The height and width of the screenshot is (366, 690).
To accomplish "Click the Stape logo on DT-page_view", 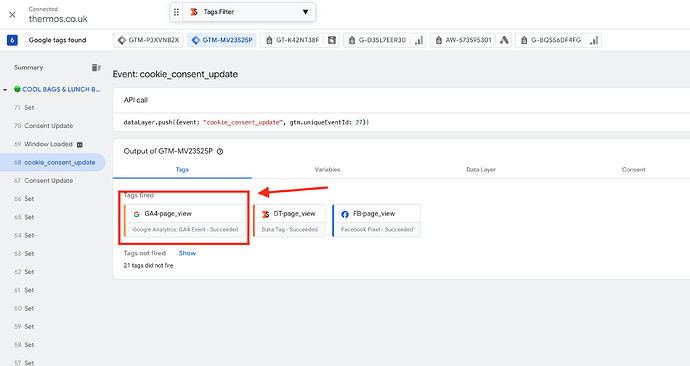I will 265,214.
